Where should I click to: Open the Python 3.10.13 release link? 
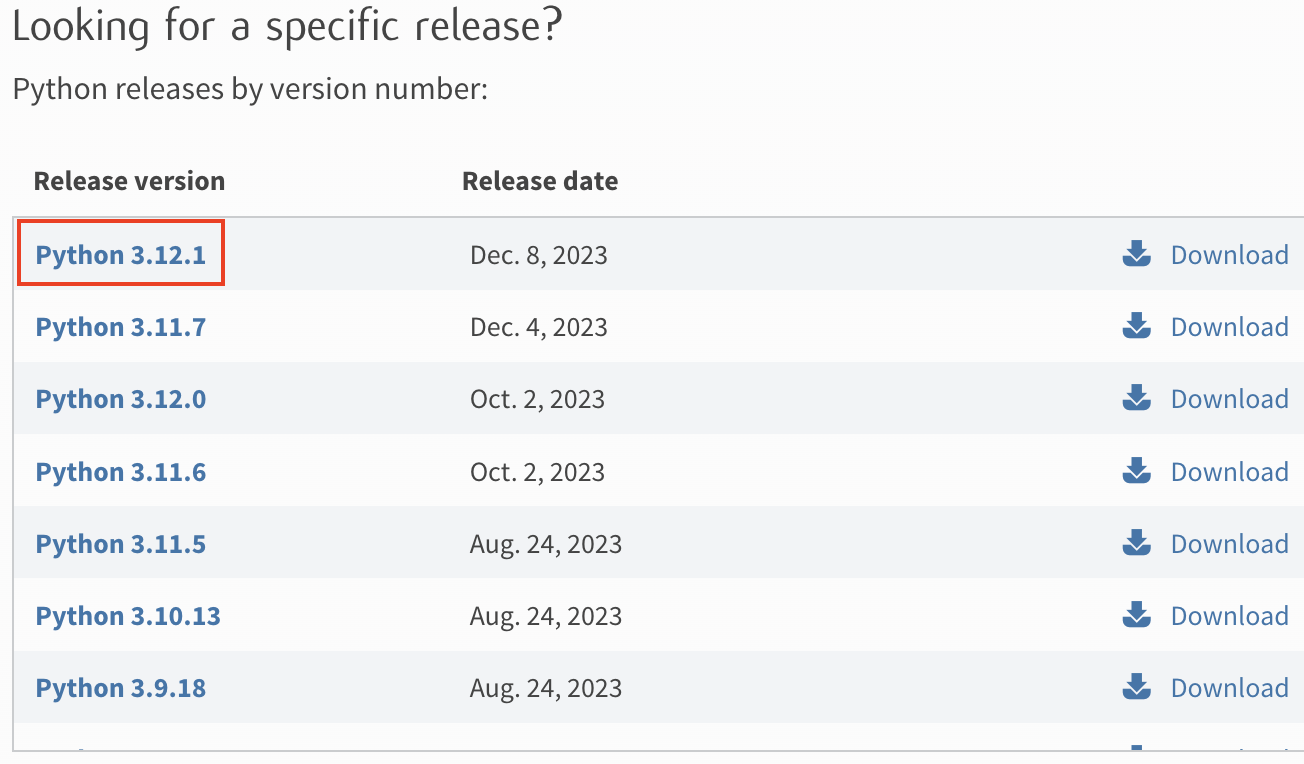click(x=128, y=616)
